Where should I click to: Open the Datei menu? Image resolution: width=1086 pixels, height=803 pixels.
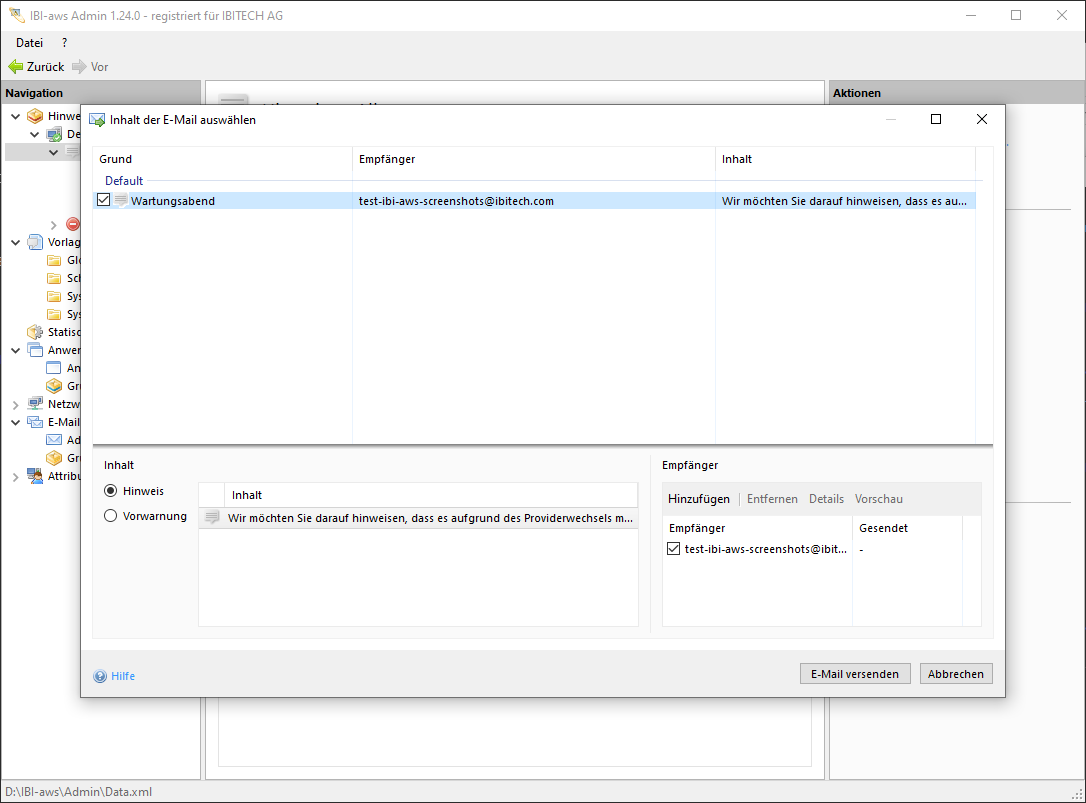coord(30,42)
